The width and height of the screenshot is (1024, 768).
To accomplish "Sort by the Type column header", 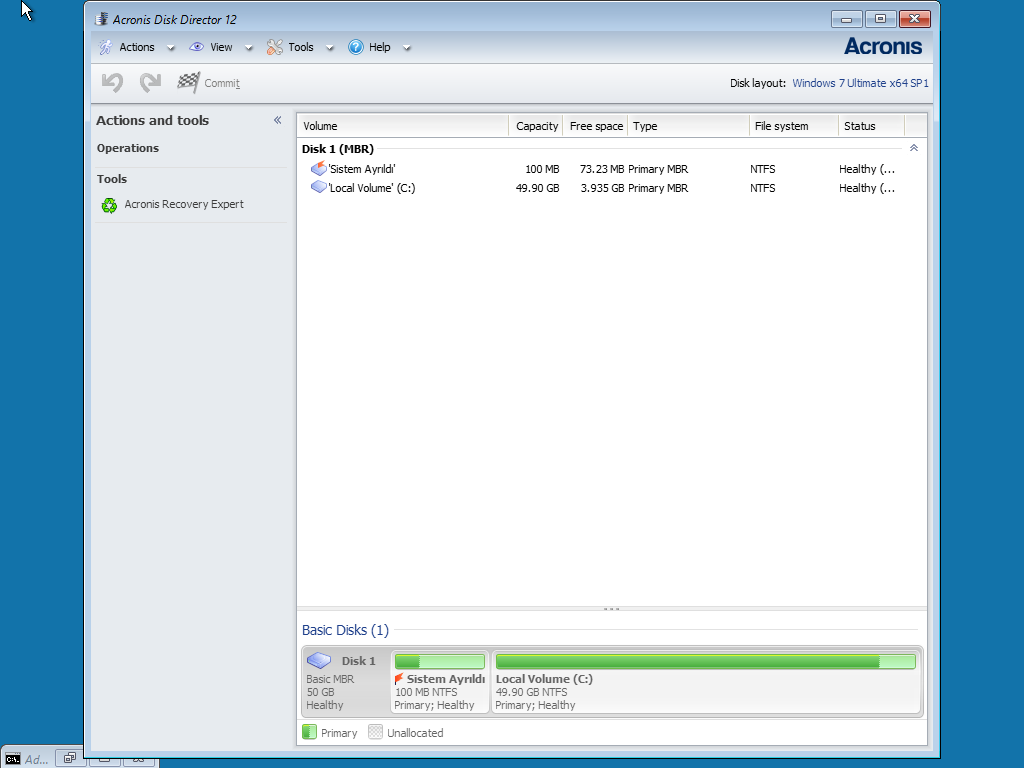I will 688,126.
